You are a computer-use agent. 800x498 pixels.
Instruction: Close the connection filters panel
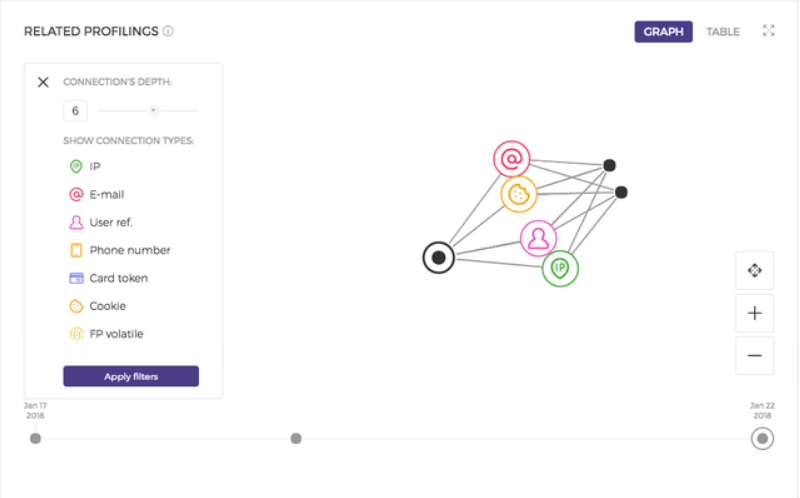(43, 82)
